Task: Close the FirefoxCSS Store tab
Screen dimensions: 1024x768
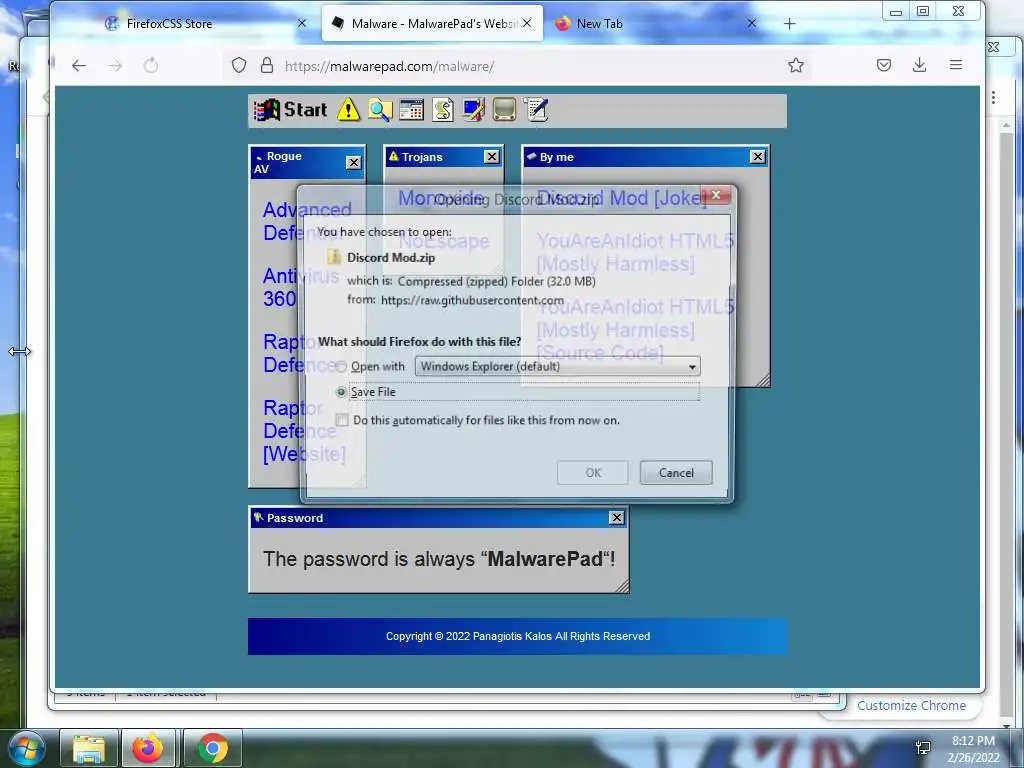Action: [302, 24]
